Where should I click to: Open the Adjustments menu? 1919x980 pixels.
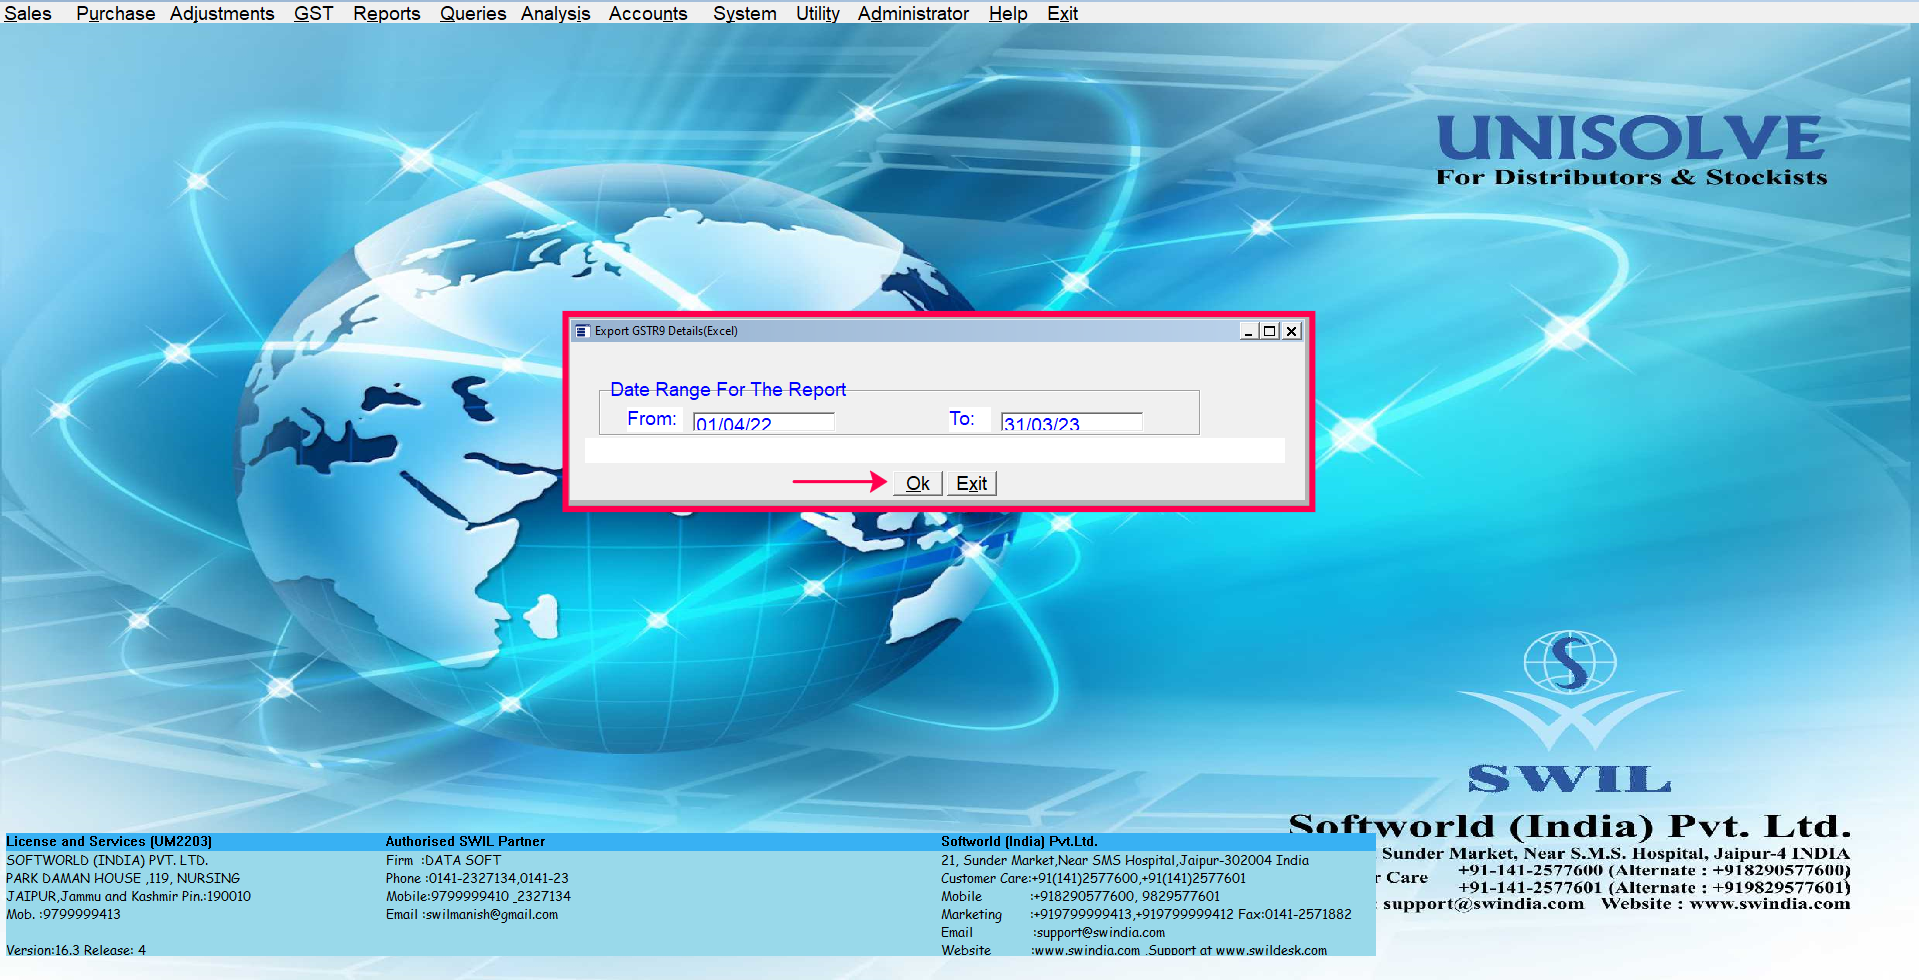(222, 13)
